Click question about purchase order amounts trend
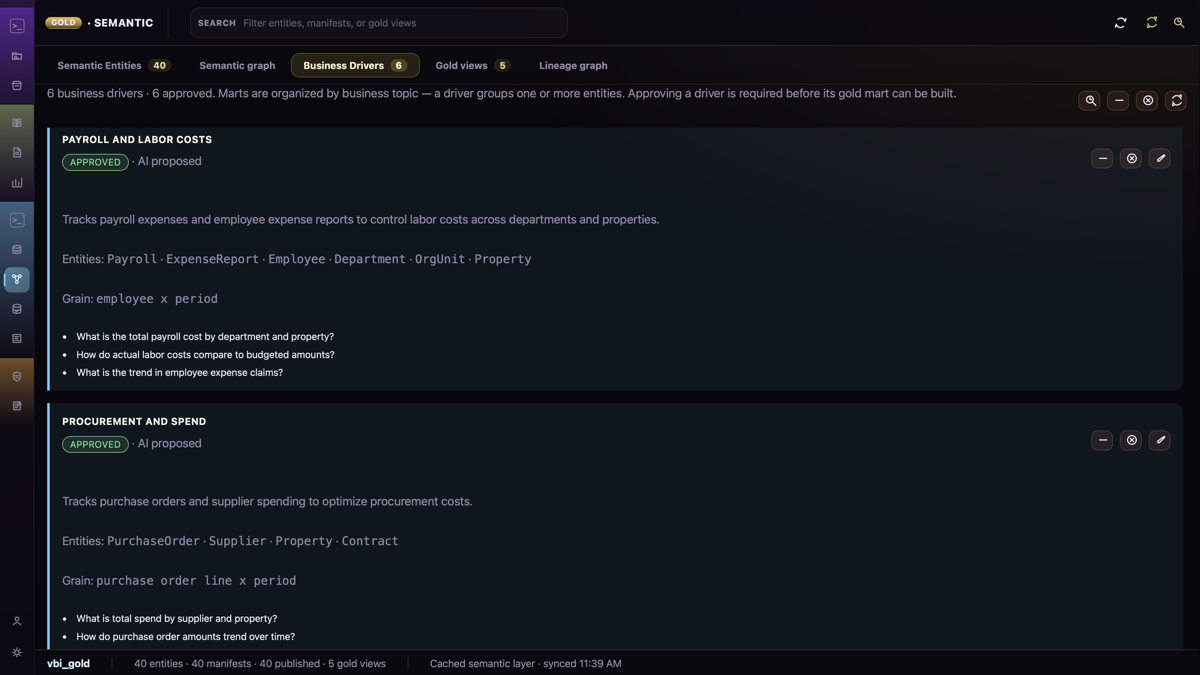The height and width of the screenshot is (675, 1200). pos(186,637)
